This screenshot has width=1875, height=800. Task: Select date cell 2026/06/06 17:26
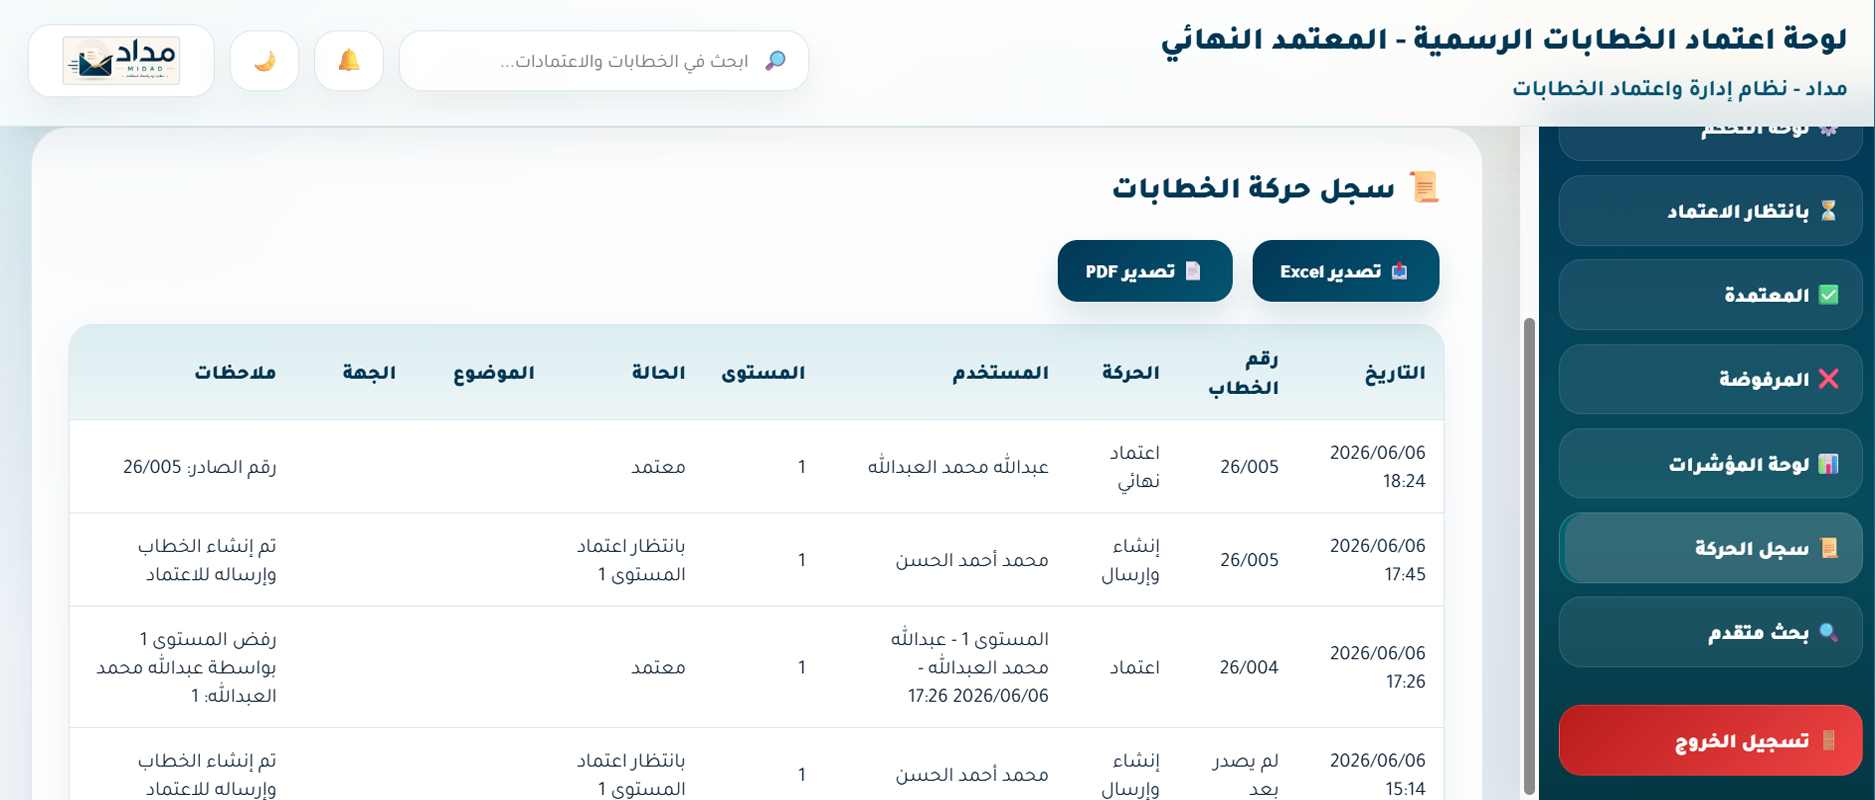[1377, 667]
